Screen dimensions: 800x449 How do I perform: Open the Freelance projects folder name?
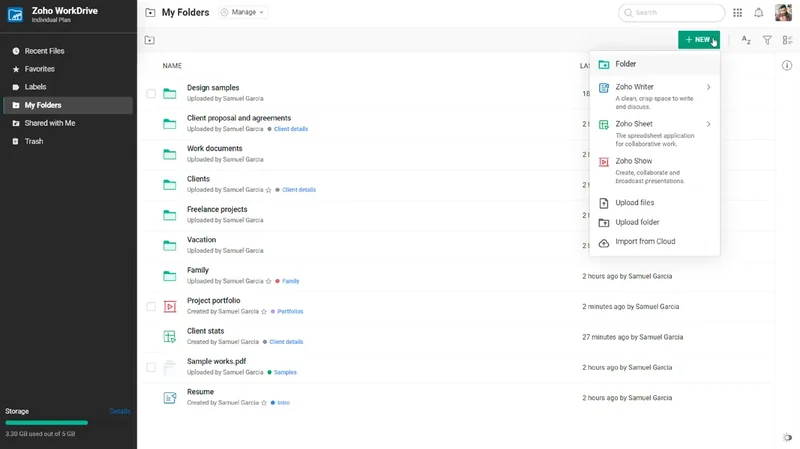pos(217,209)
